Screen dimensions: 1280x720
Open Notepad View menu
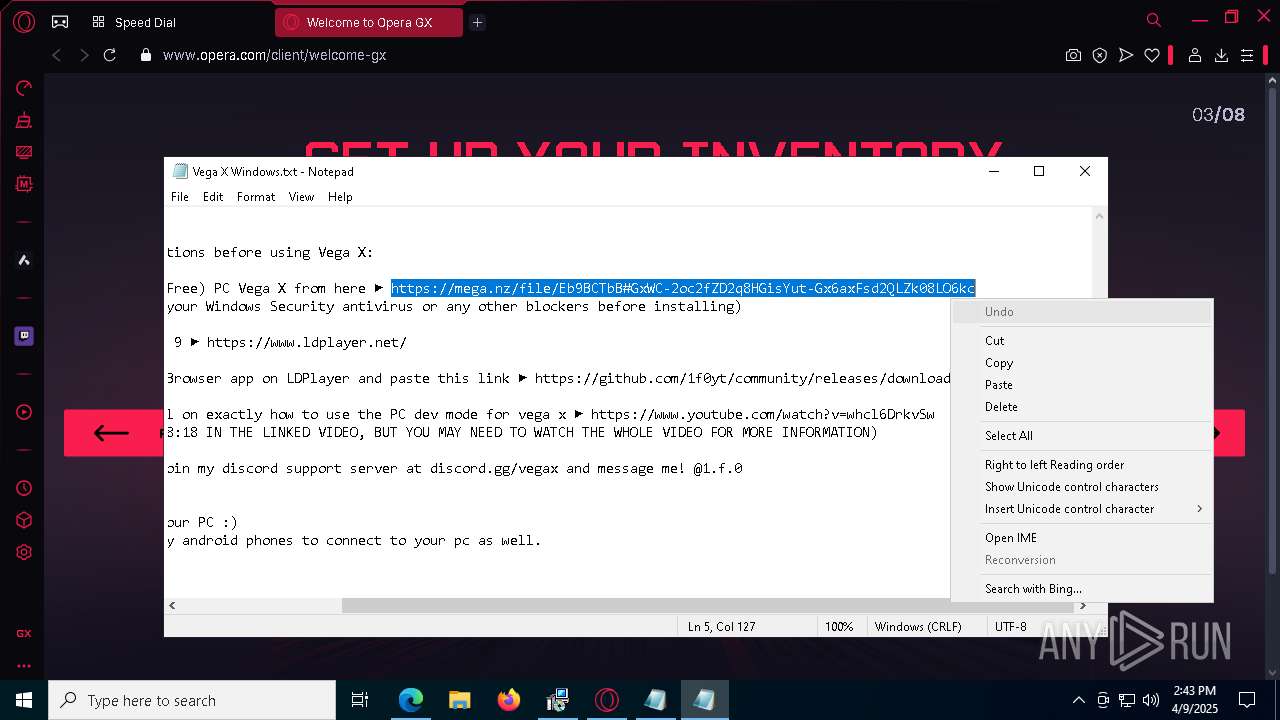[301, 197]
